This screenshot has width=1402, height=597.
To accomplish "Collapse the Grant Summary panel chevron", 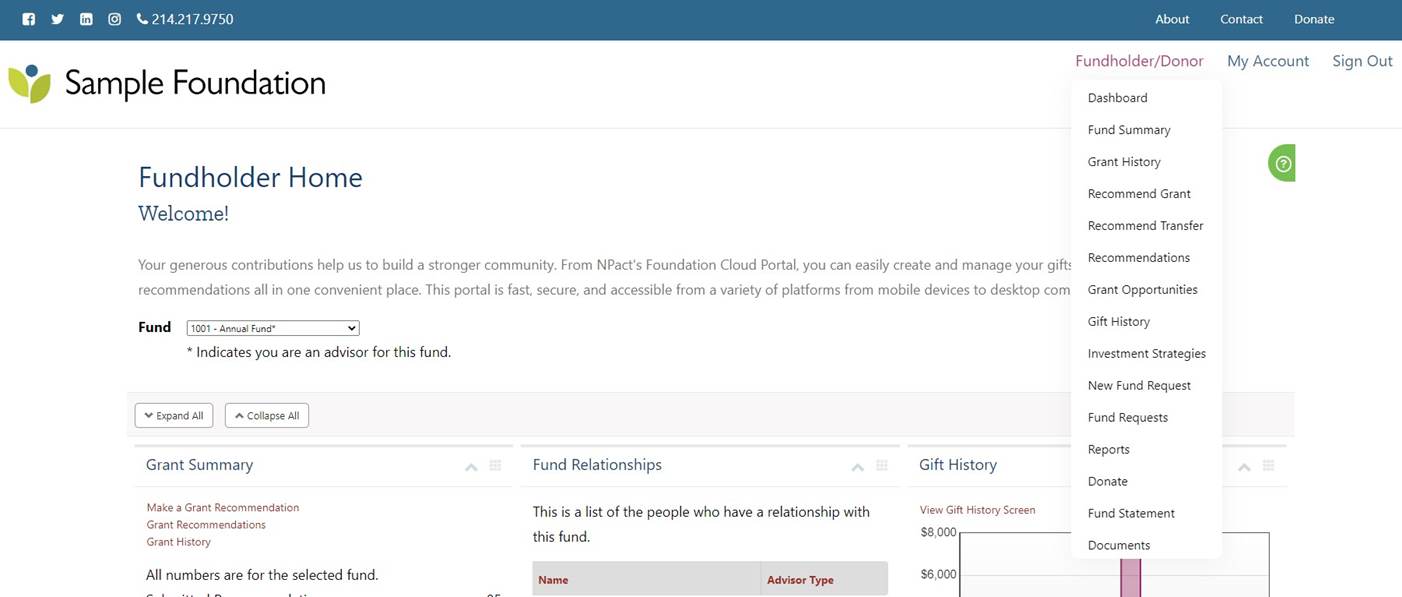I will (471, 467).
